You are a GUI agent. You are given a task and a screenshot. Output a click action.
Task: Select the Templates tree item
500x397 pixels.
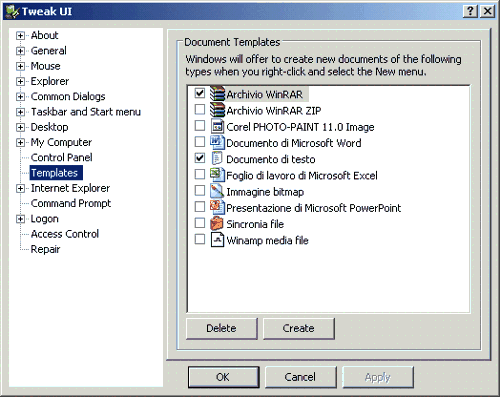click(56, 173)
